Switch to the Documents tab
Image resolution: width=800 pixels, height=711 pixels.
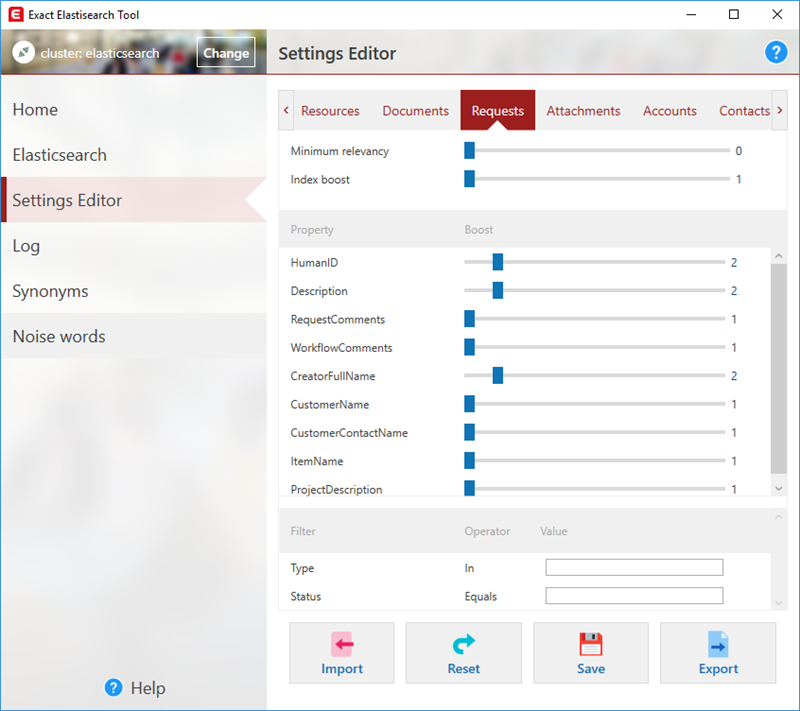click(x=415, y=111)
